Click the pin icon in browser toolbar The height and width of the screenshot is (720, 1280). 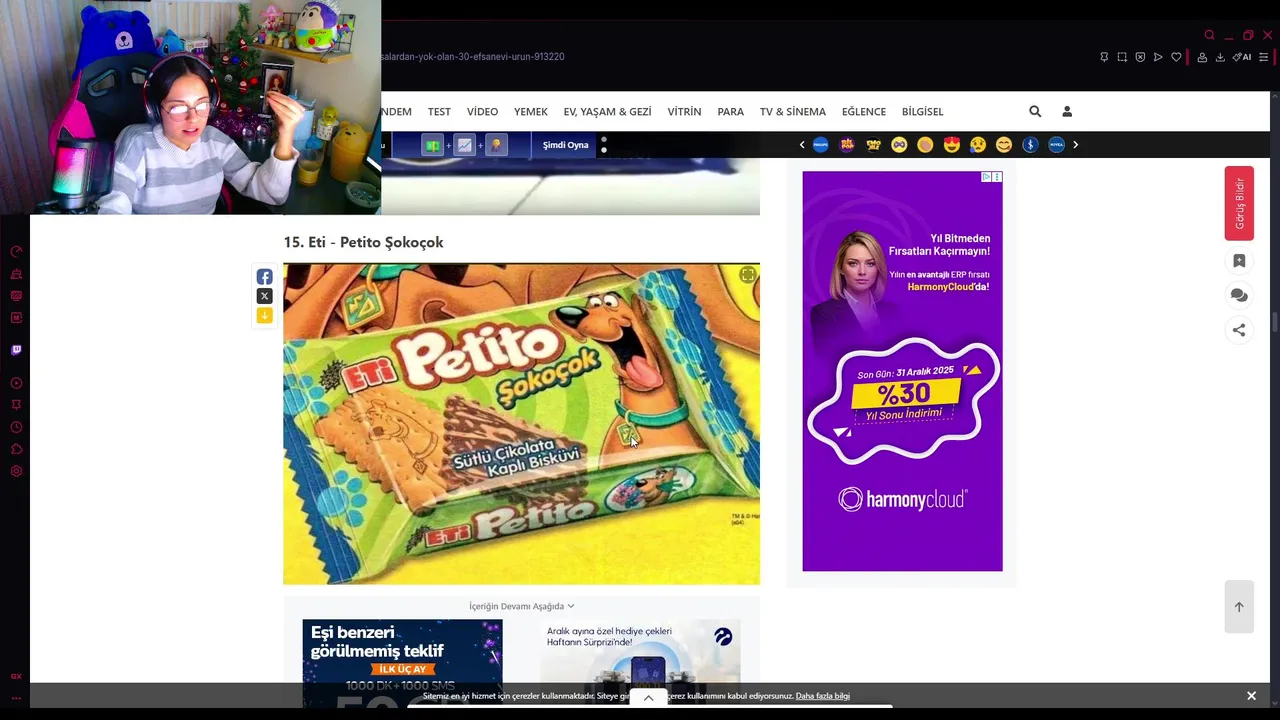click(1104, 57)
